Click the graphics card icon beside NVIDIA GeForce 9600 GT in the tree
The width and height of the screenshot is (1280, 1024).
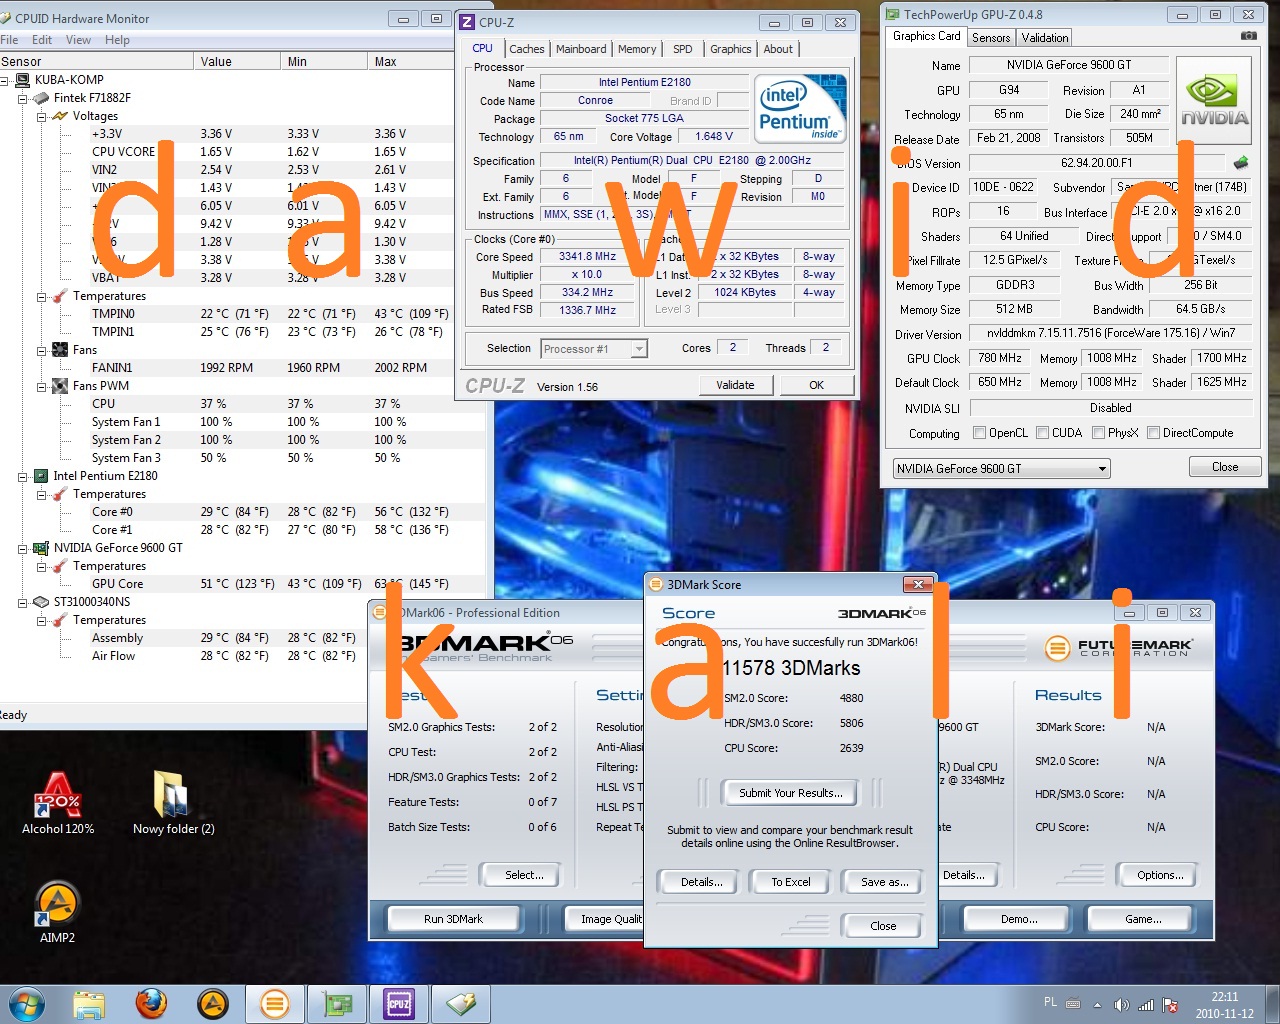pyautogui.click(x=41, y=548)
